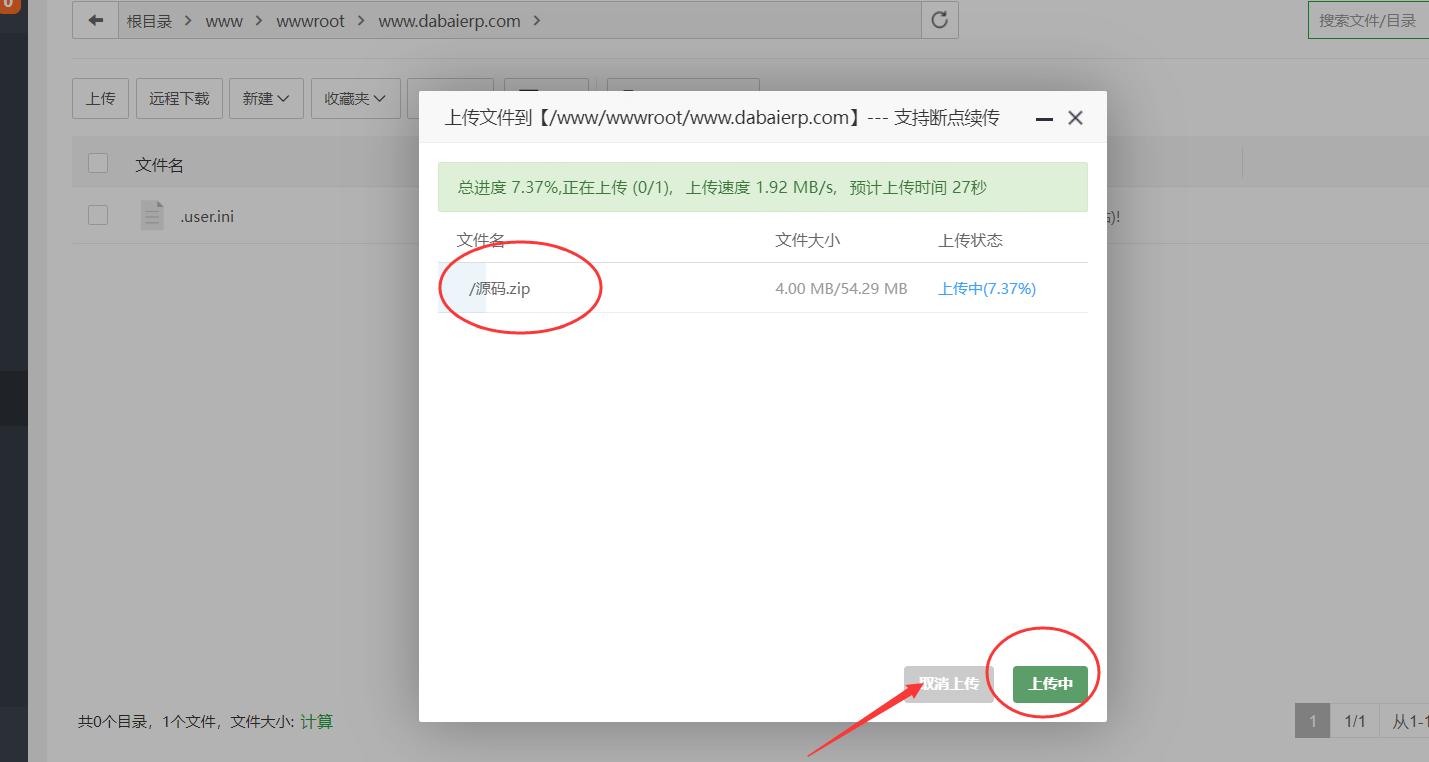Open the 收藏夹 favorites dropdown
The height and width of the screenshot is (762, 1429).
(355, 98)
